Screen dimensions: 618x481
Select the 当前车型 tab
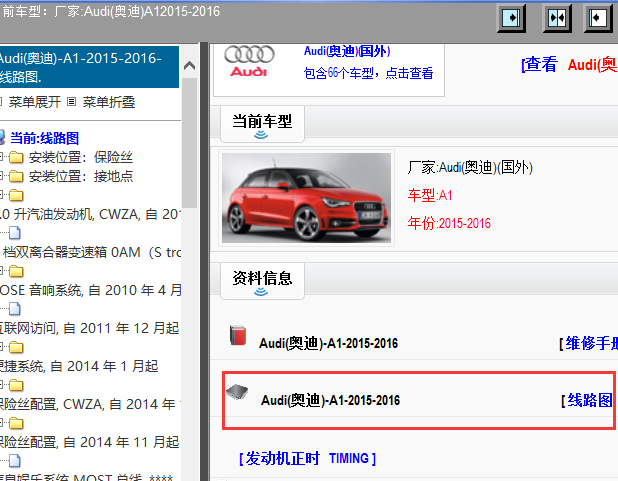click(262, 123)
